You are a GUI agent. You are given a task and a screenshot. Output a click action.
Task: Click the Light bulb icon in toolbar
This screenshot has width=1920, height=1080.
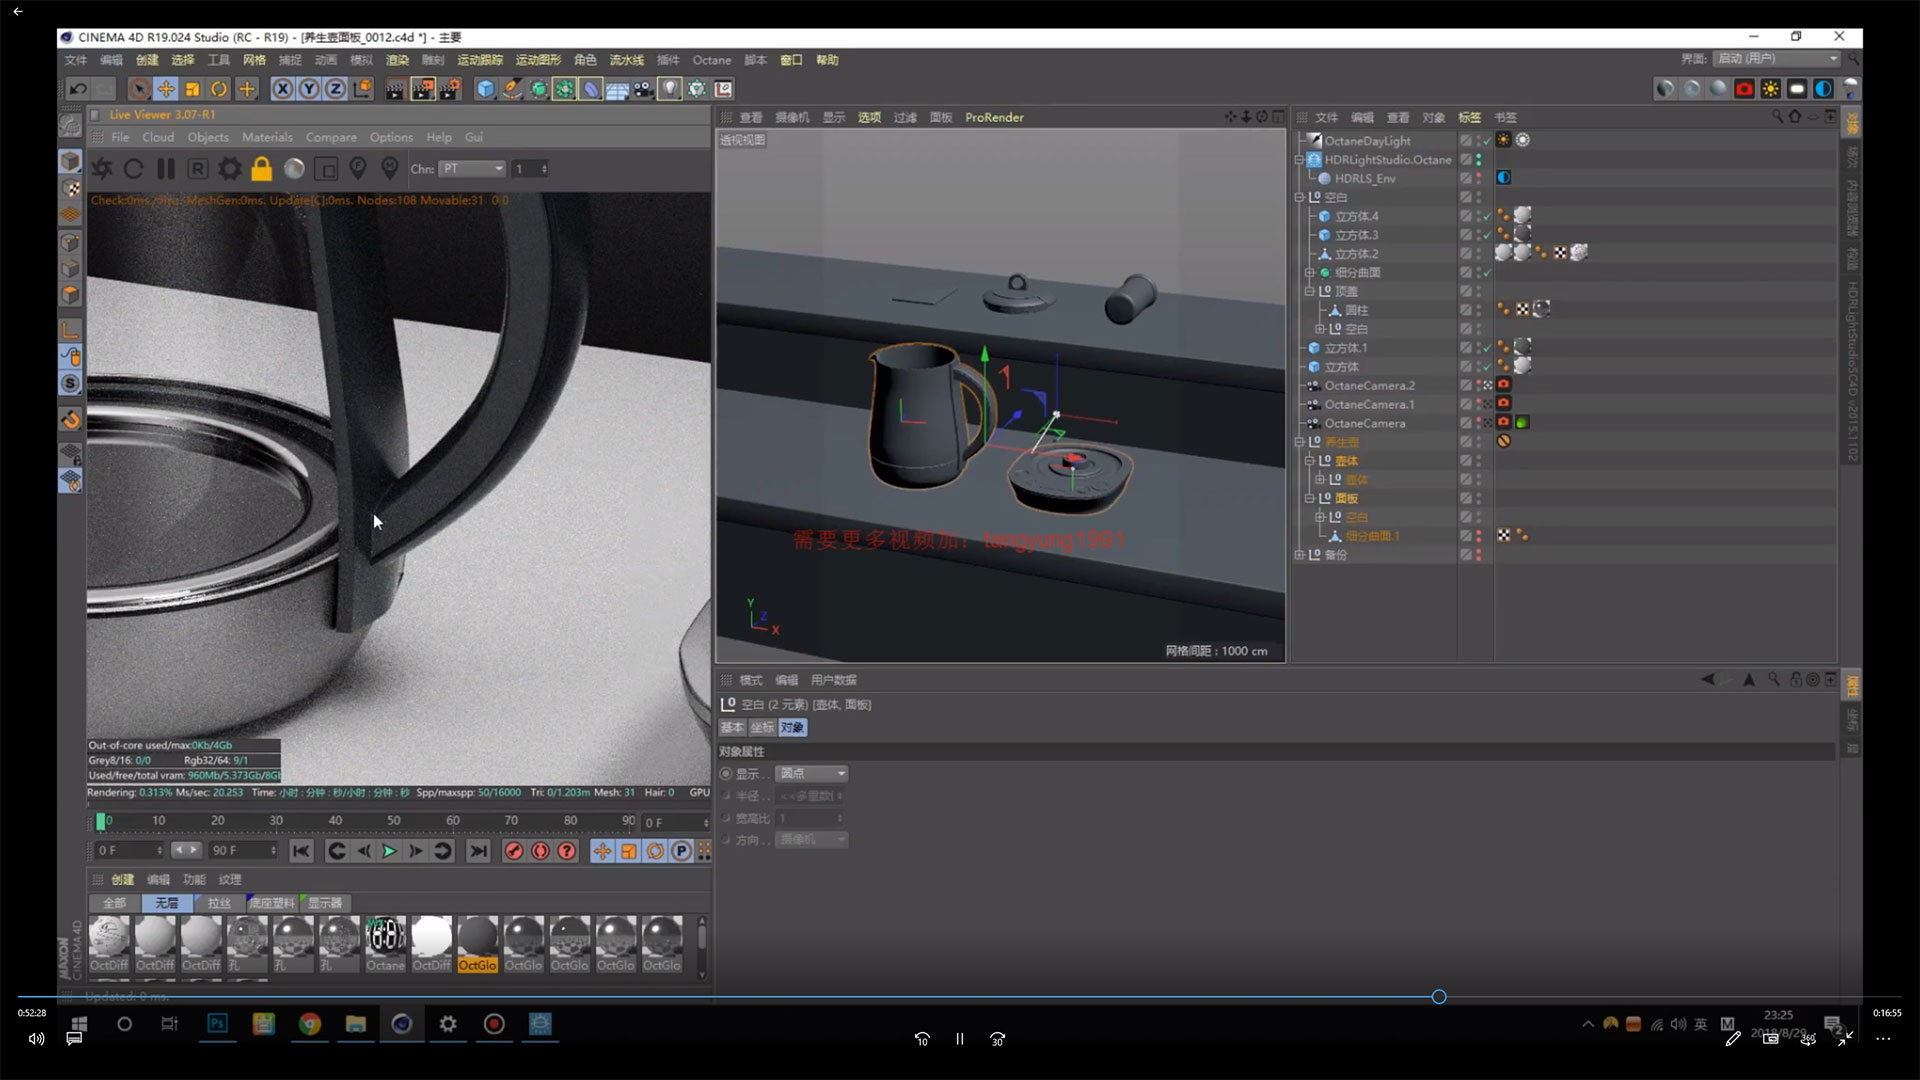[x=670, y=89]
